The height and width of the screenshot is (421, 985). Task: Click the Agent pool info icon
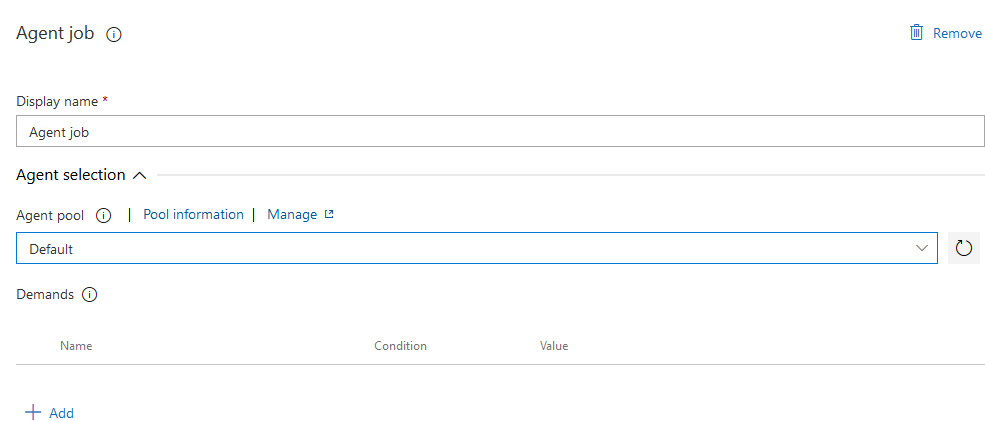click(x=104, y=215)
